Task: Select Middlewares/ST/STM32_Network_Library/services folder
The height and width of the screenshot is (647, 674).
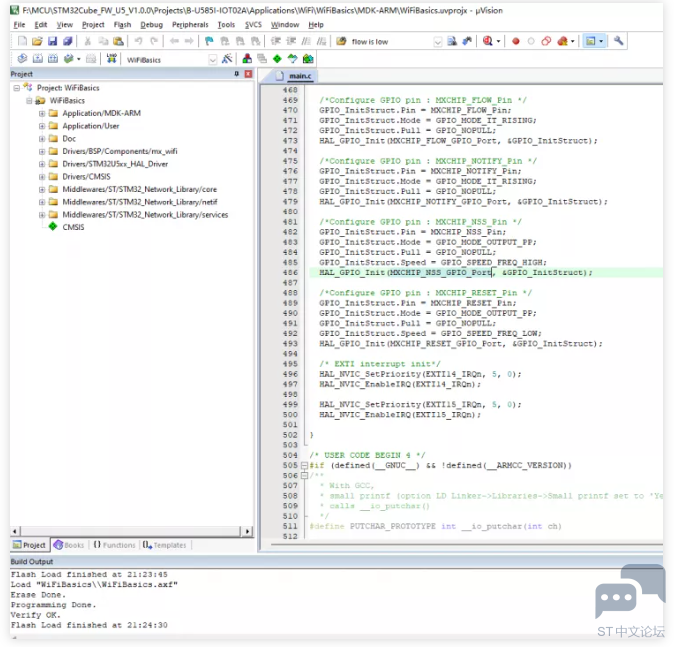Action: (x=145, y=215)
